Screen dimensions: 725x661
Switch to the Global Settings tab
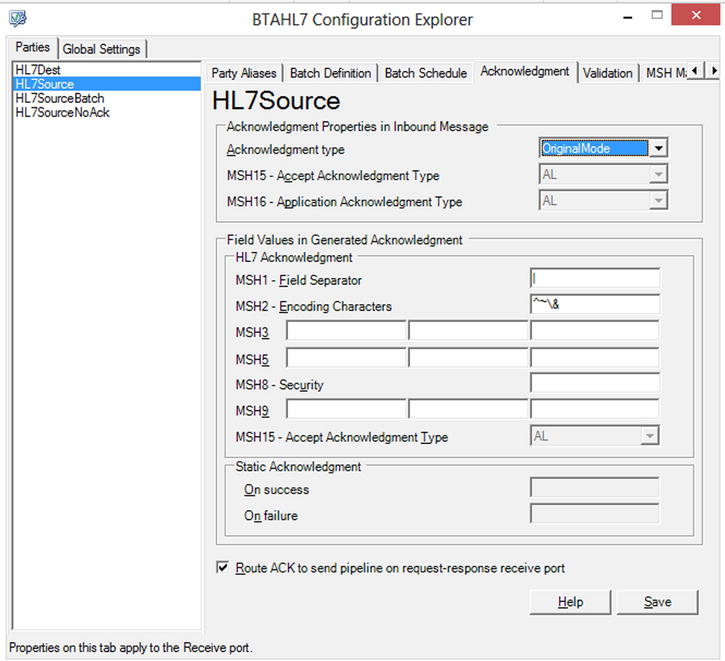point(101,49)
